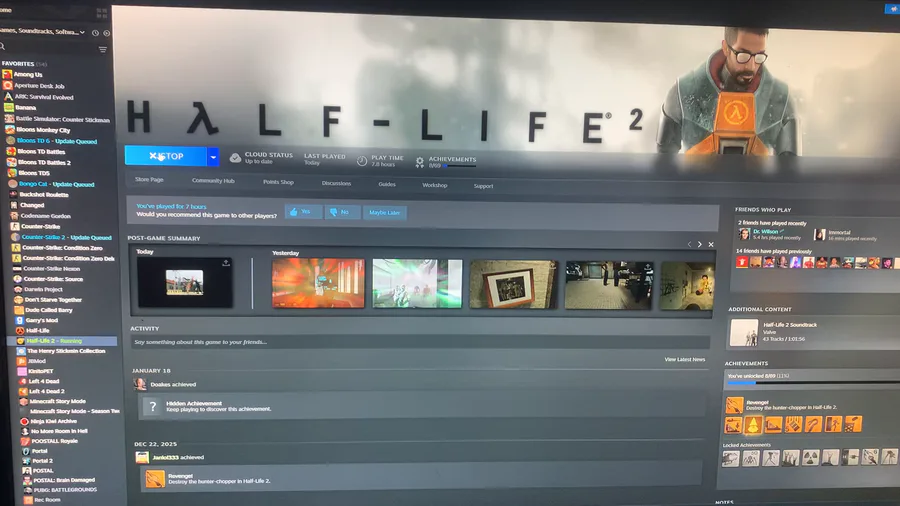Open the library filter dropdown
This screenshot has height=506, width=900.
43,32
